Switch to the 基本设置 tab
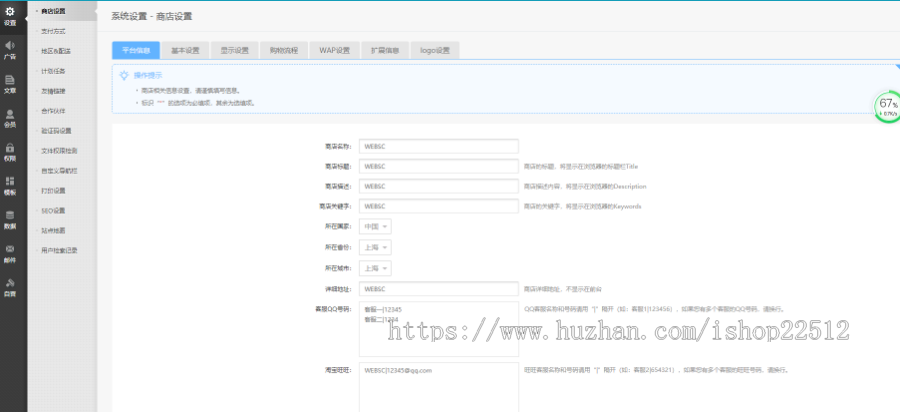 (x=185, y=50)
